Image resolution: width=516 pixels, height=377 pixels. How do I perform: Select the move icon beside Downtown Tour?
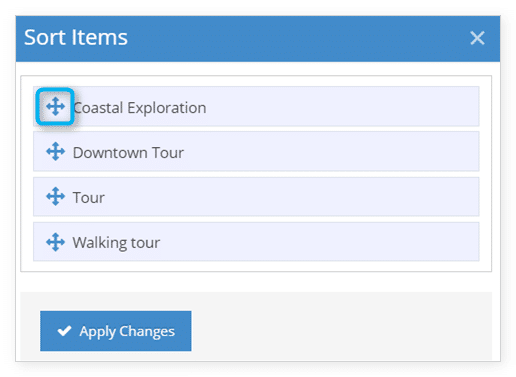[55, 151]
